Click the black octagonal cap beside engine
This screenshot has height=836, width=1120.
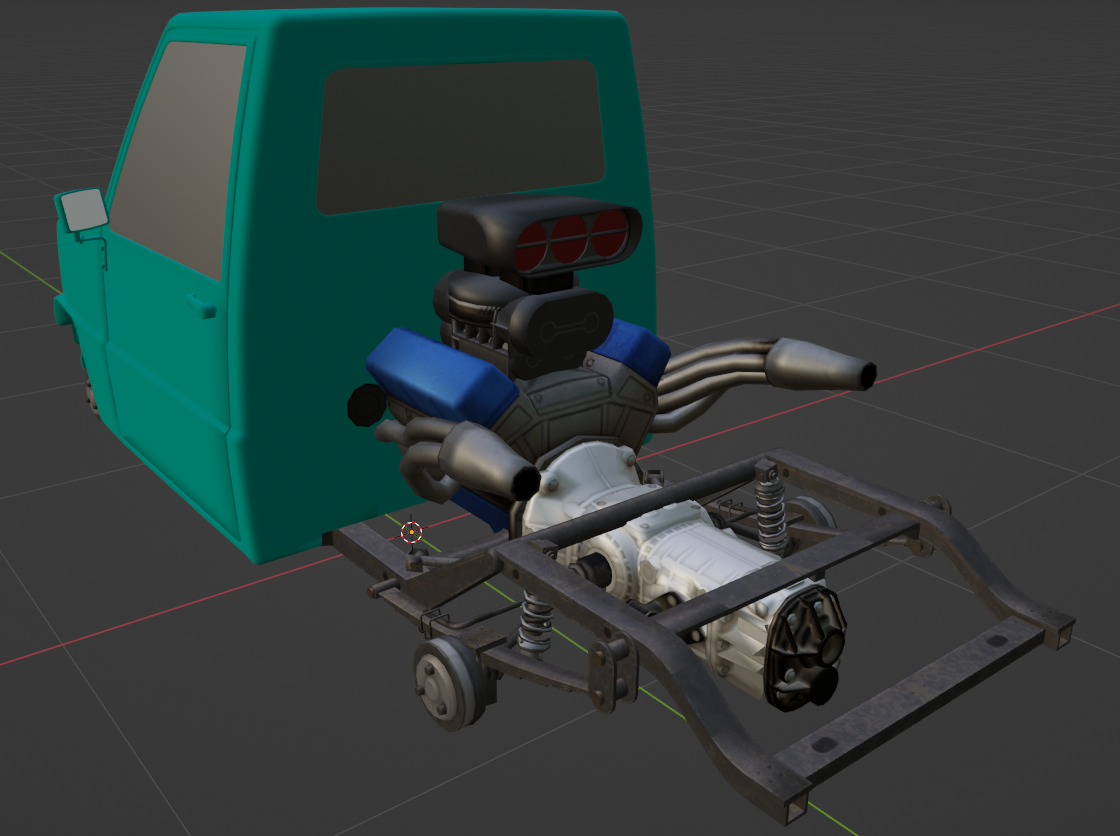click(366, 405)
